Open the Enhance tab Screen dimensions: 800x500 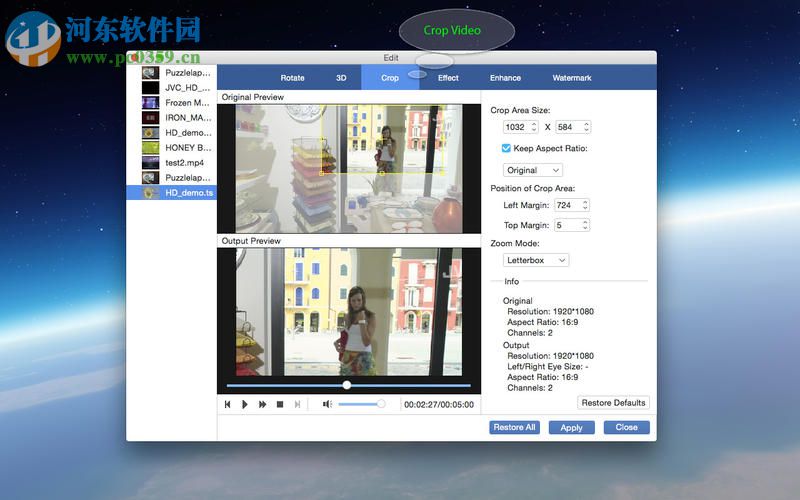[x=505, y=78]
